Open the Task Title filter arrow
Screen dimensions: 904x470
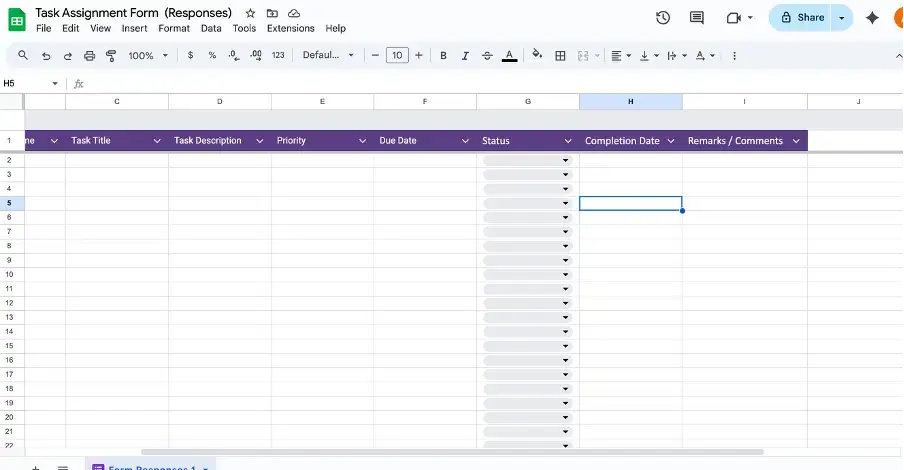point(157,141)
